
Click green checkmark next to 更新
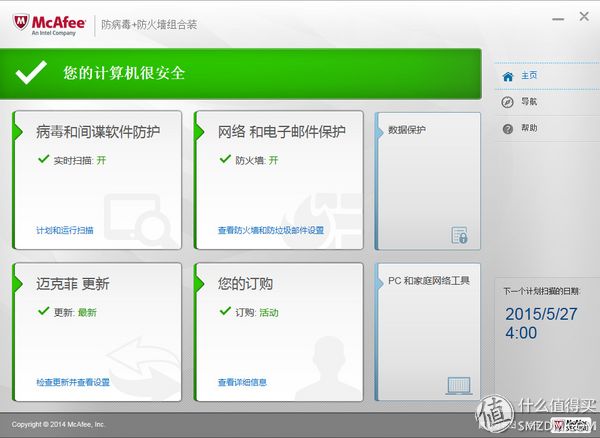coord(44,311)
